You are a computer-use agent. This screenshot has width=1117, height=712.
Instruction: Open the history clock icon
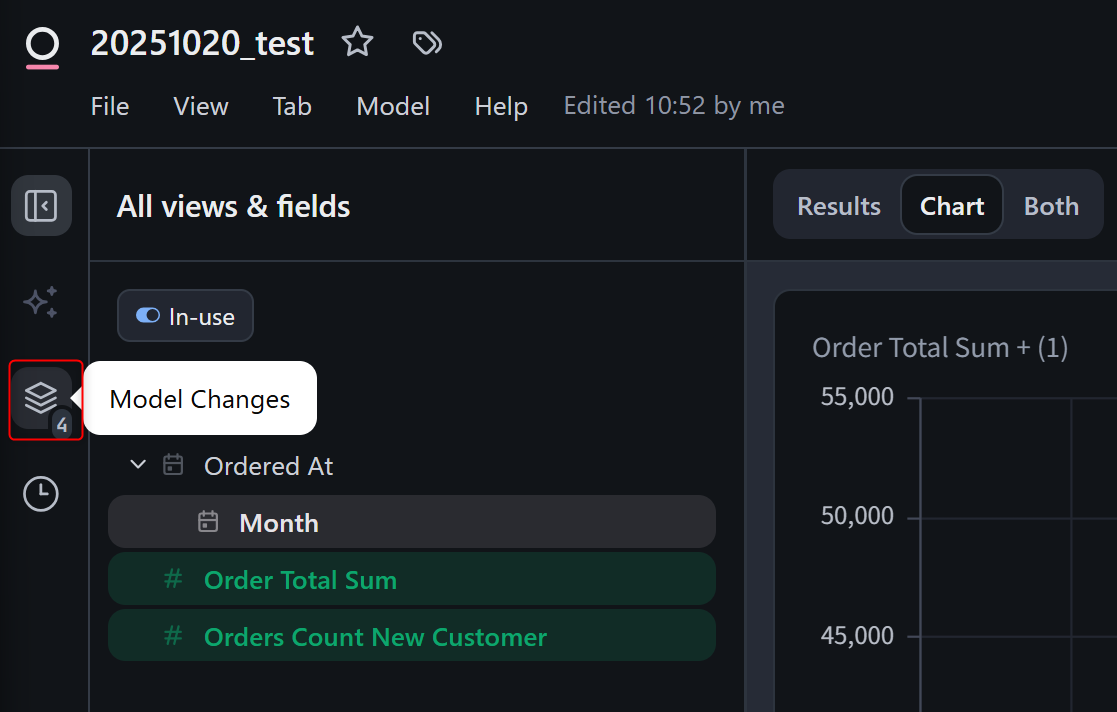(41, 494)
